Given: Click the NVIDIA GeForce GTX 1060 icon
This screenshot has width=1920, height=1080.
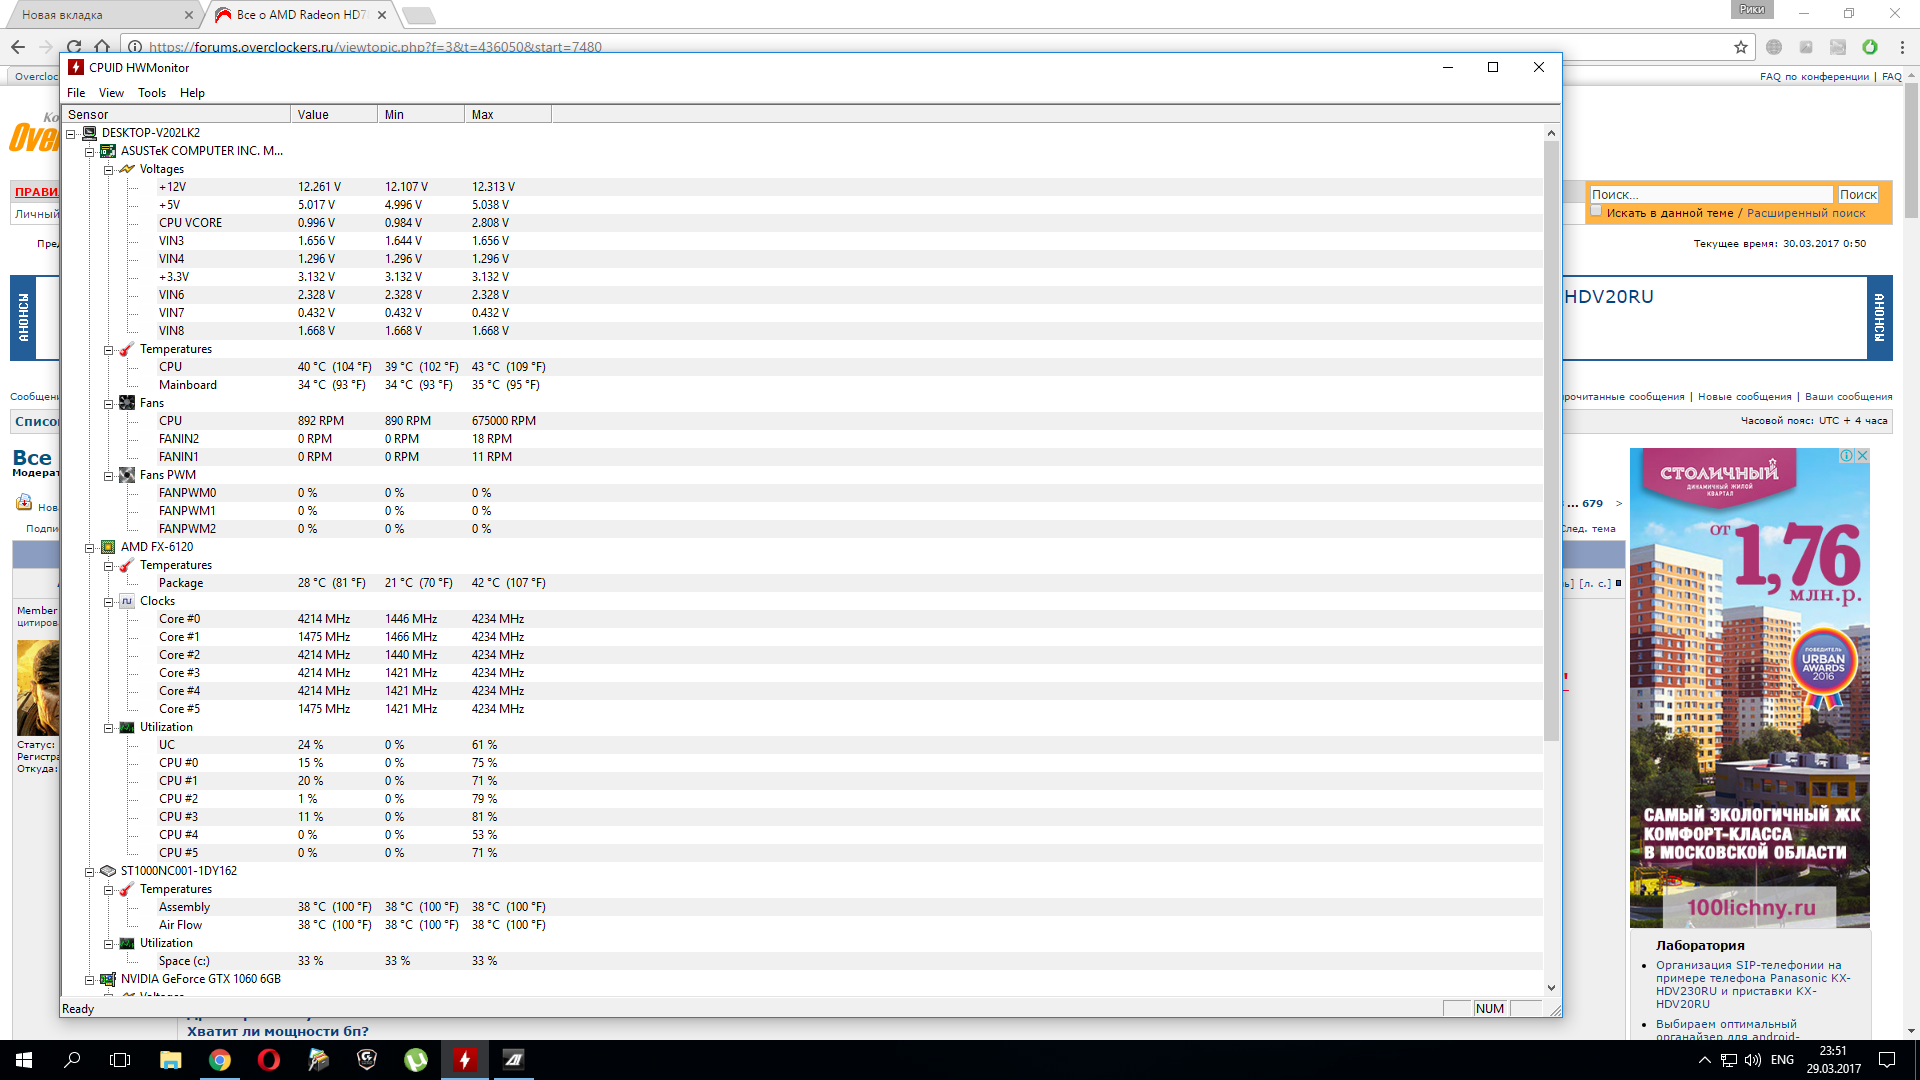Looking at the screenshot, I should tap(108, 979).
